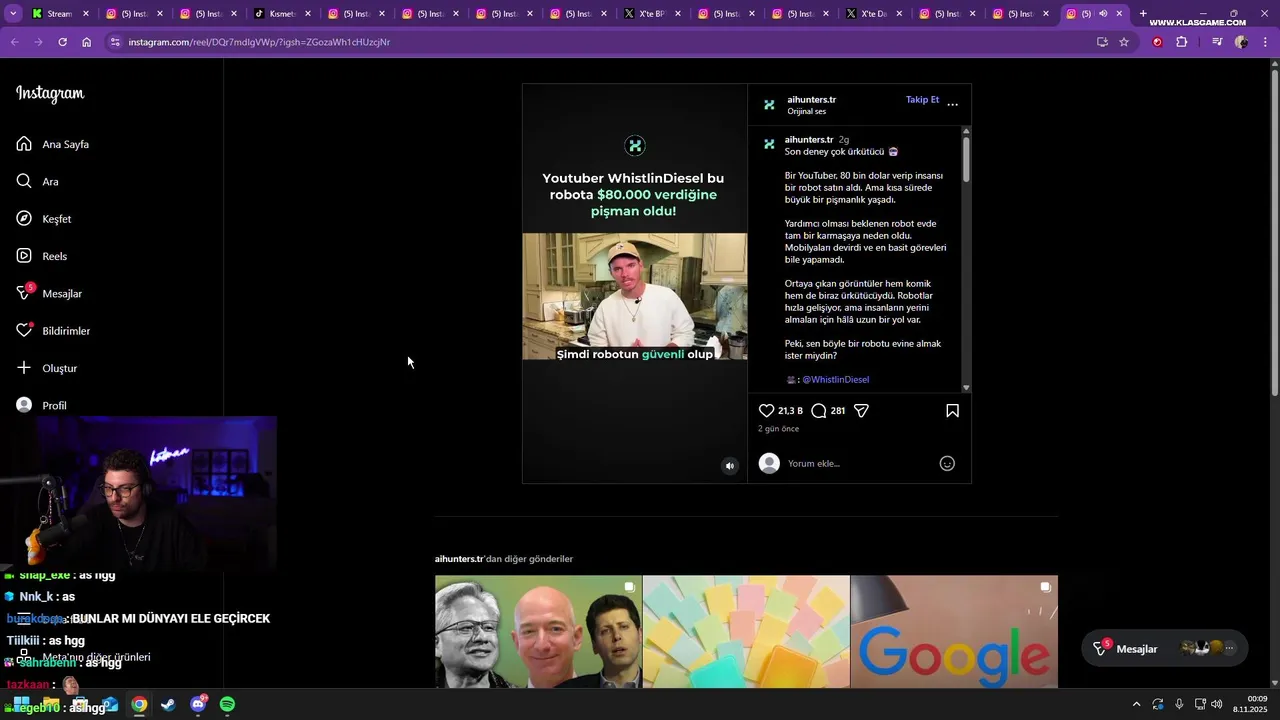
Task: Open a new browser tab with plus
Action: [1143, 14]
